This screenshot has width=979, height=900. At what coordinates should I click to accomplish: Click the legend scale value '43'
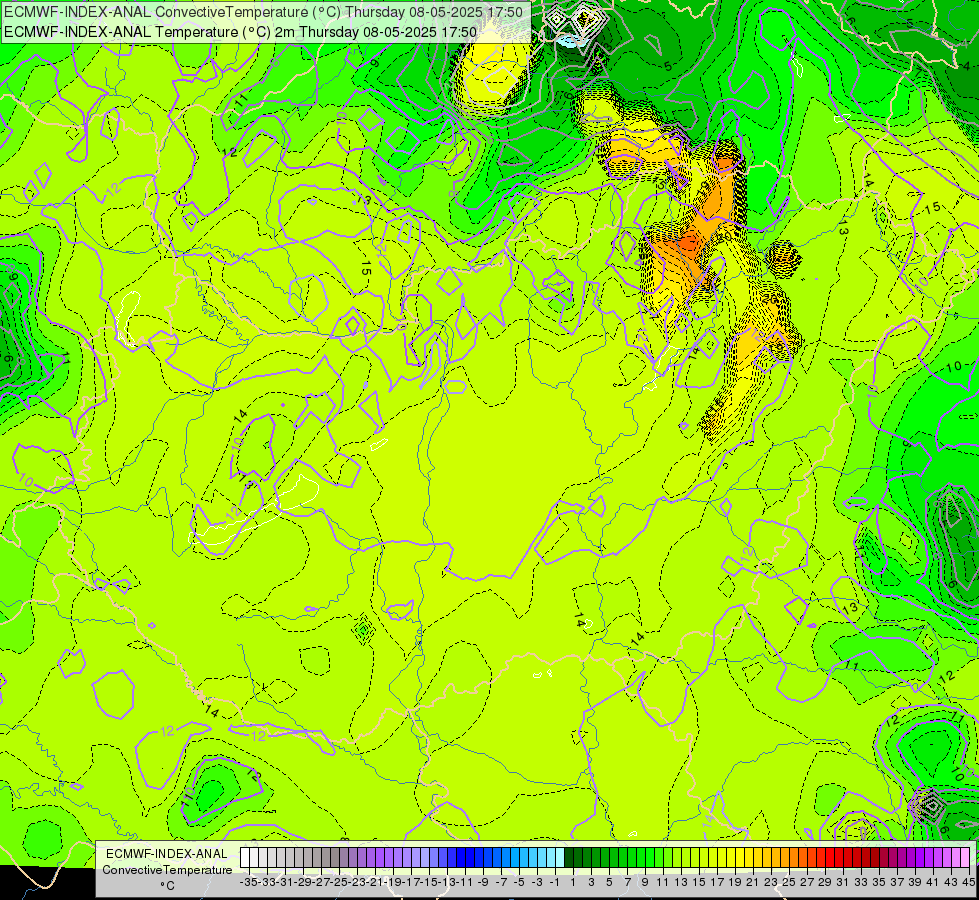[951, 883]
